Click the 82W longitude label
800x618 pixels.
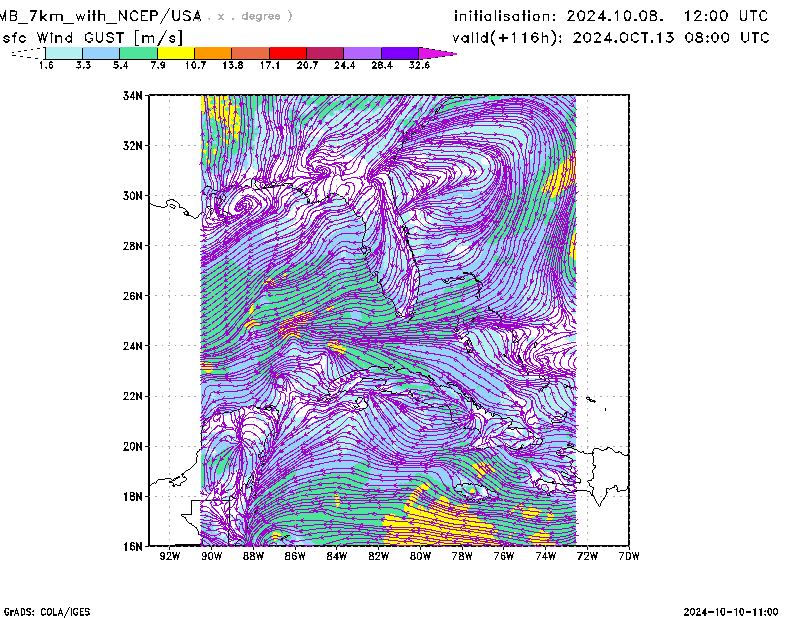click(x=379, y=556)
